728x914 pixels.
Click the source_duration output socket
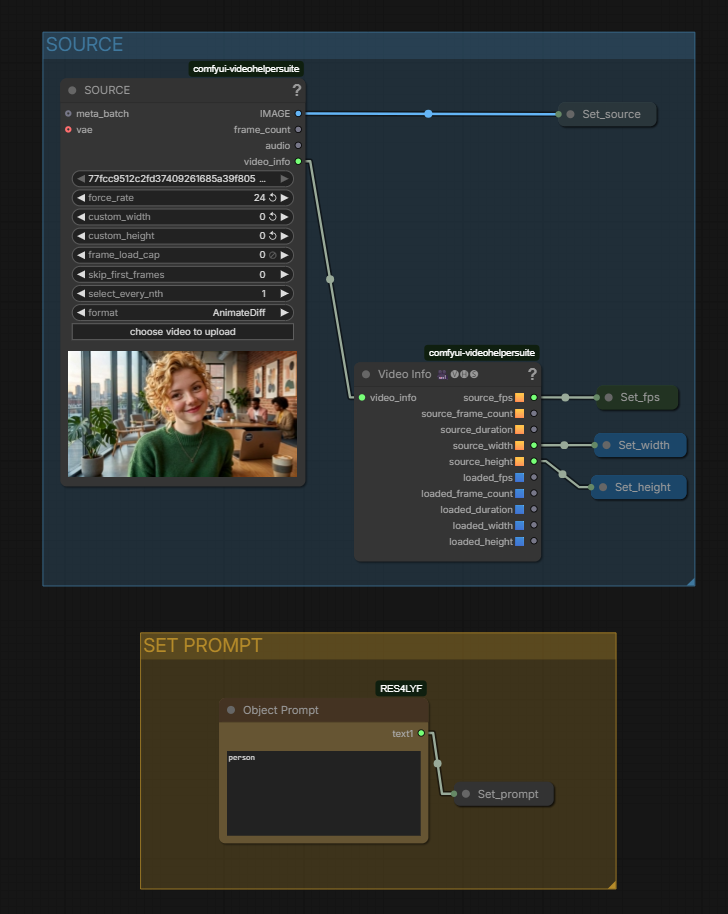point(534,430)
